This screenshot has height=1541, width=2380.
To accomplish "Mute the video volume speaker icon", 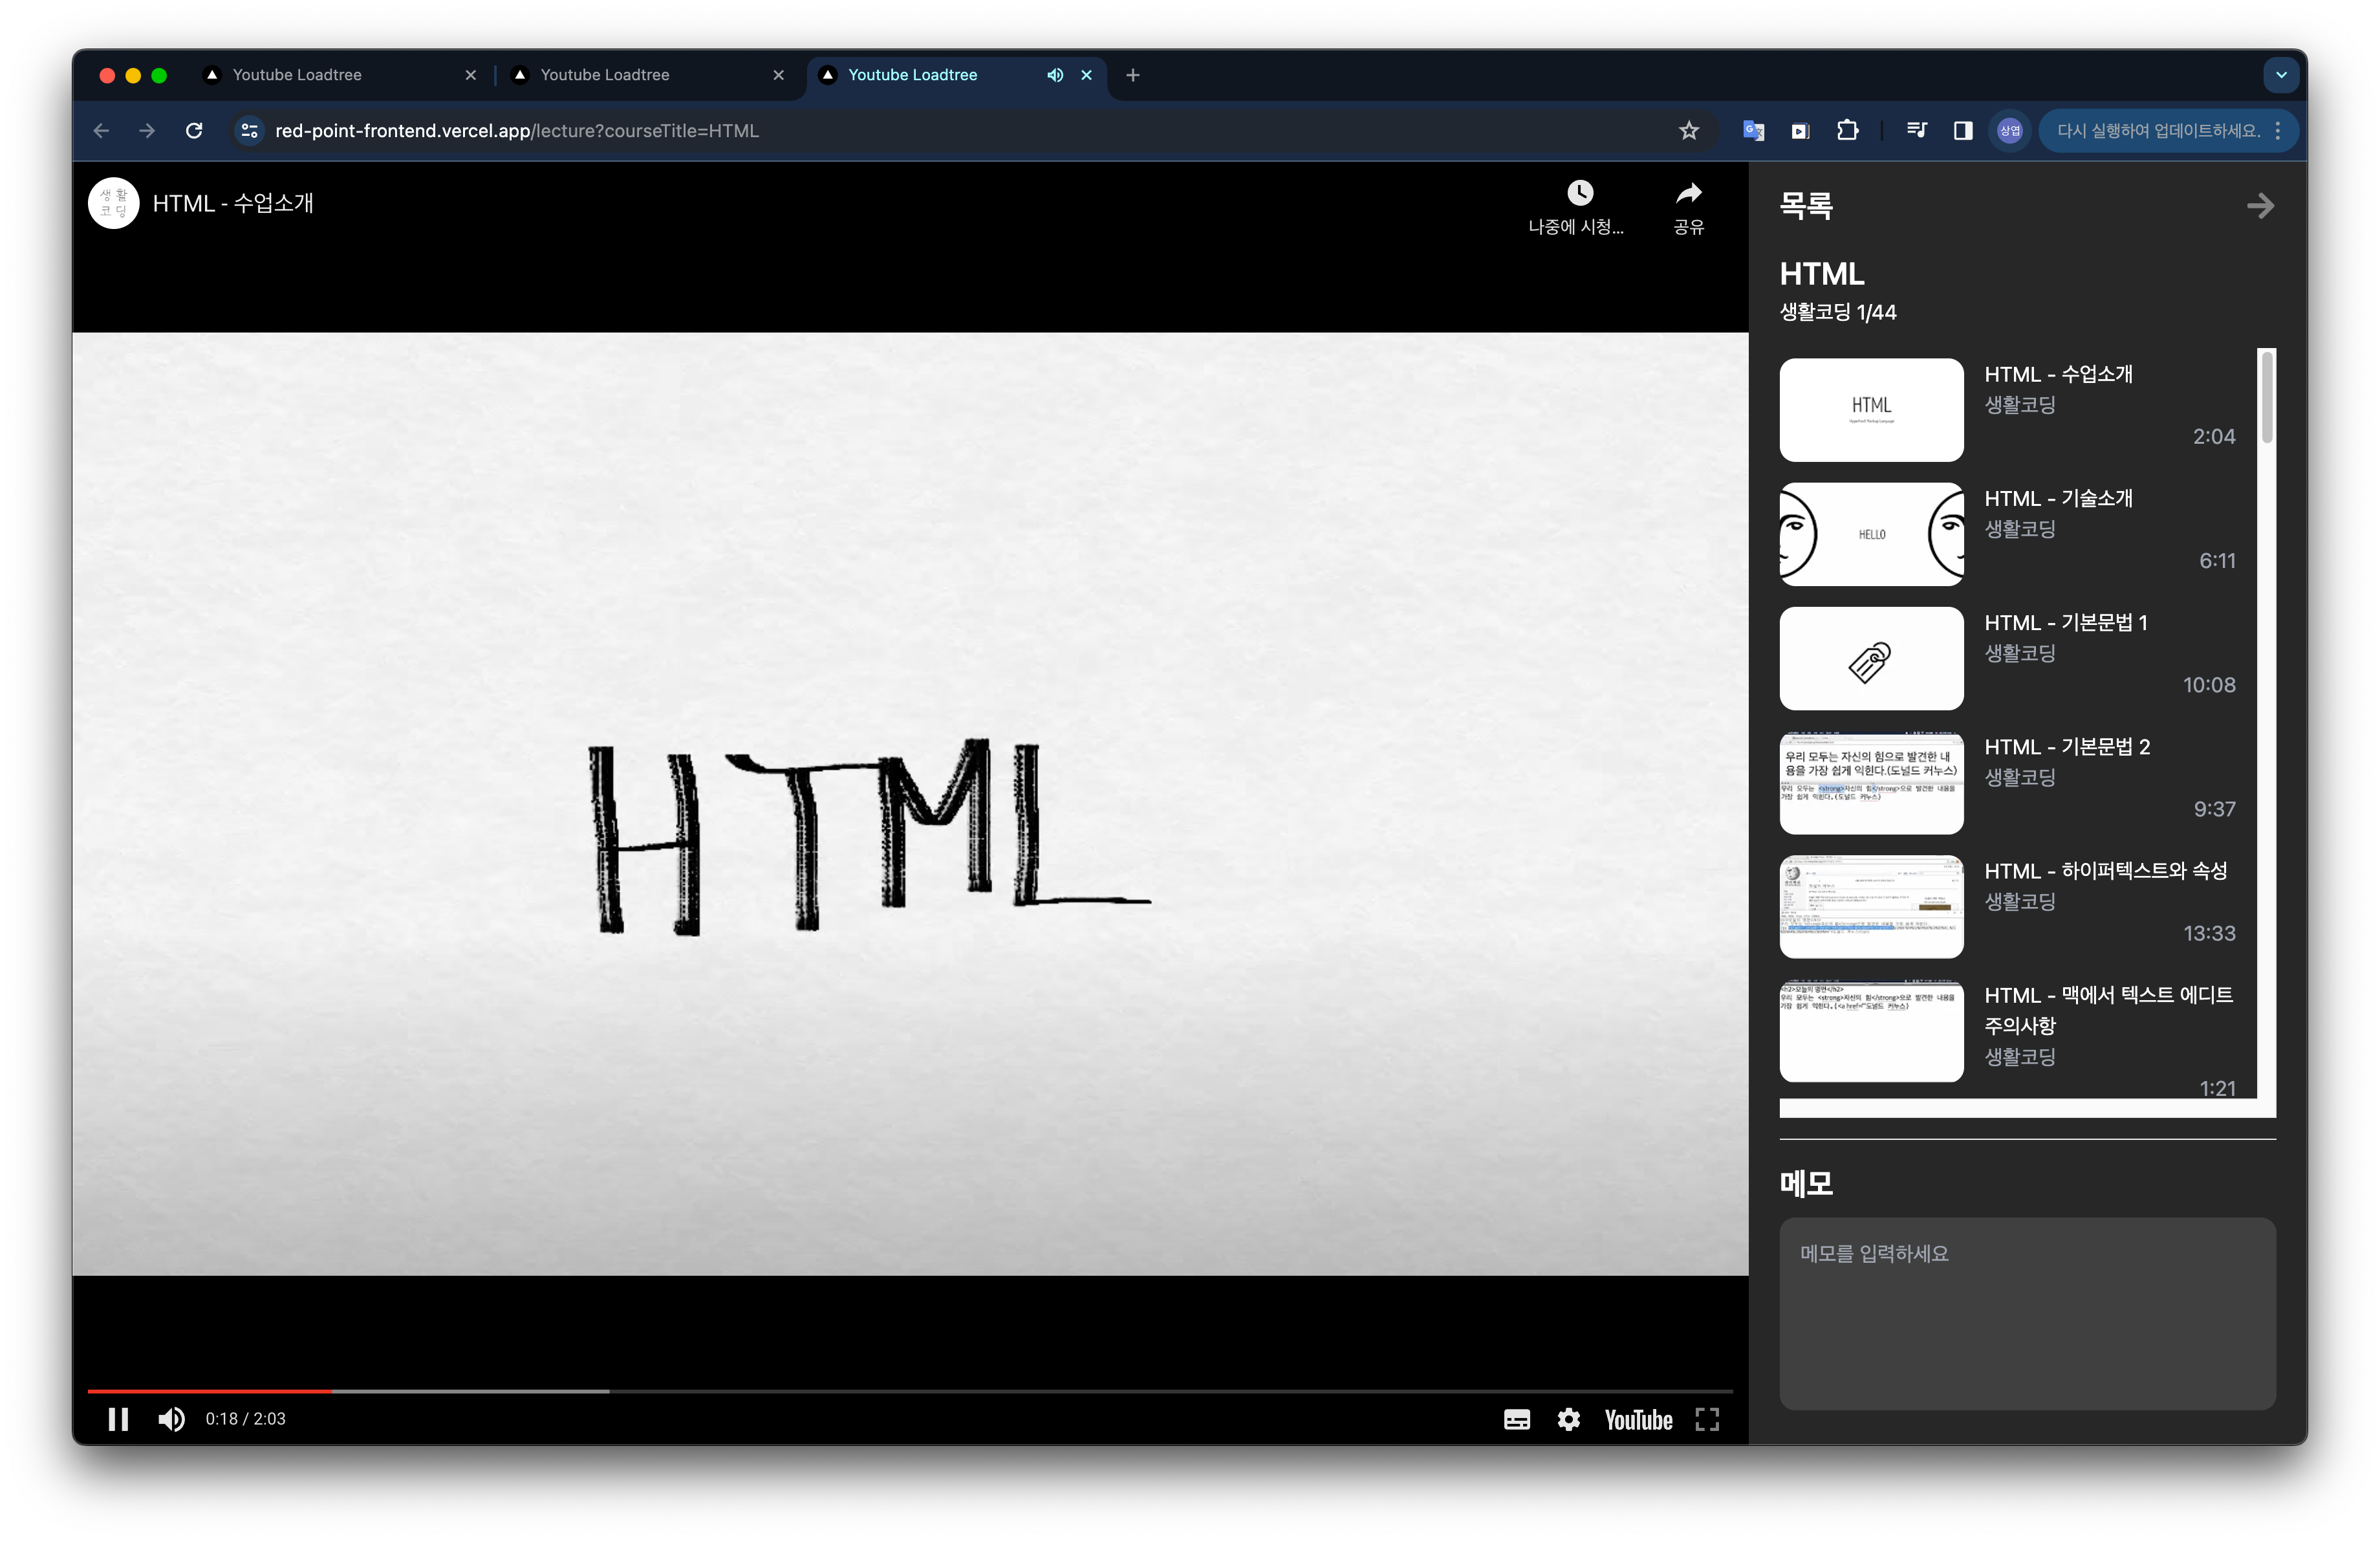I will click(171, 1419).
